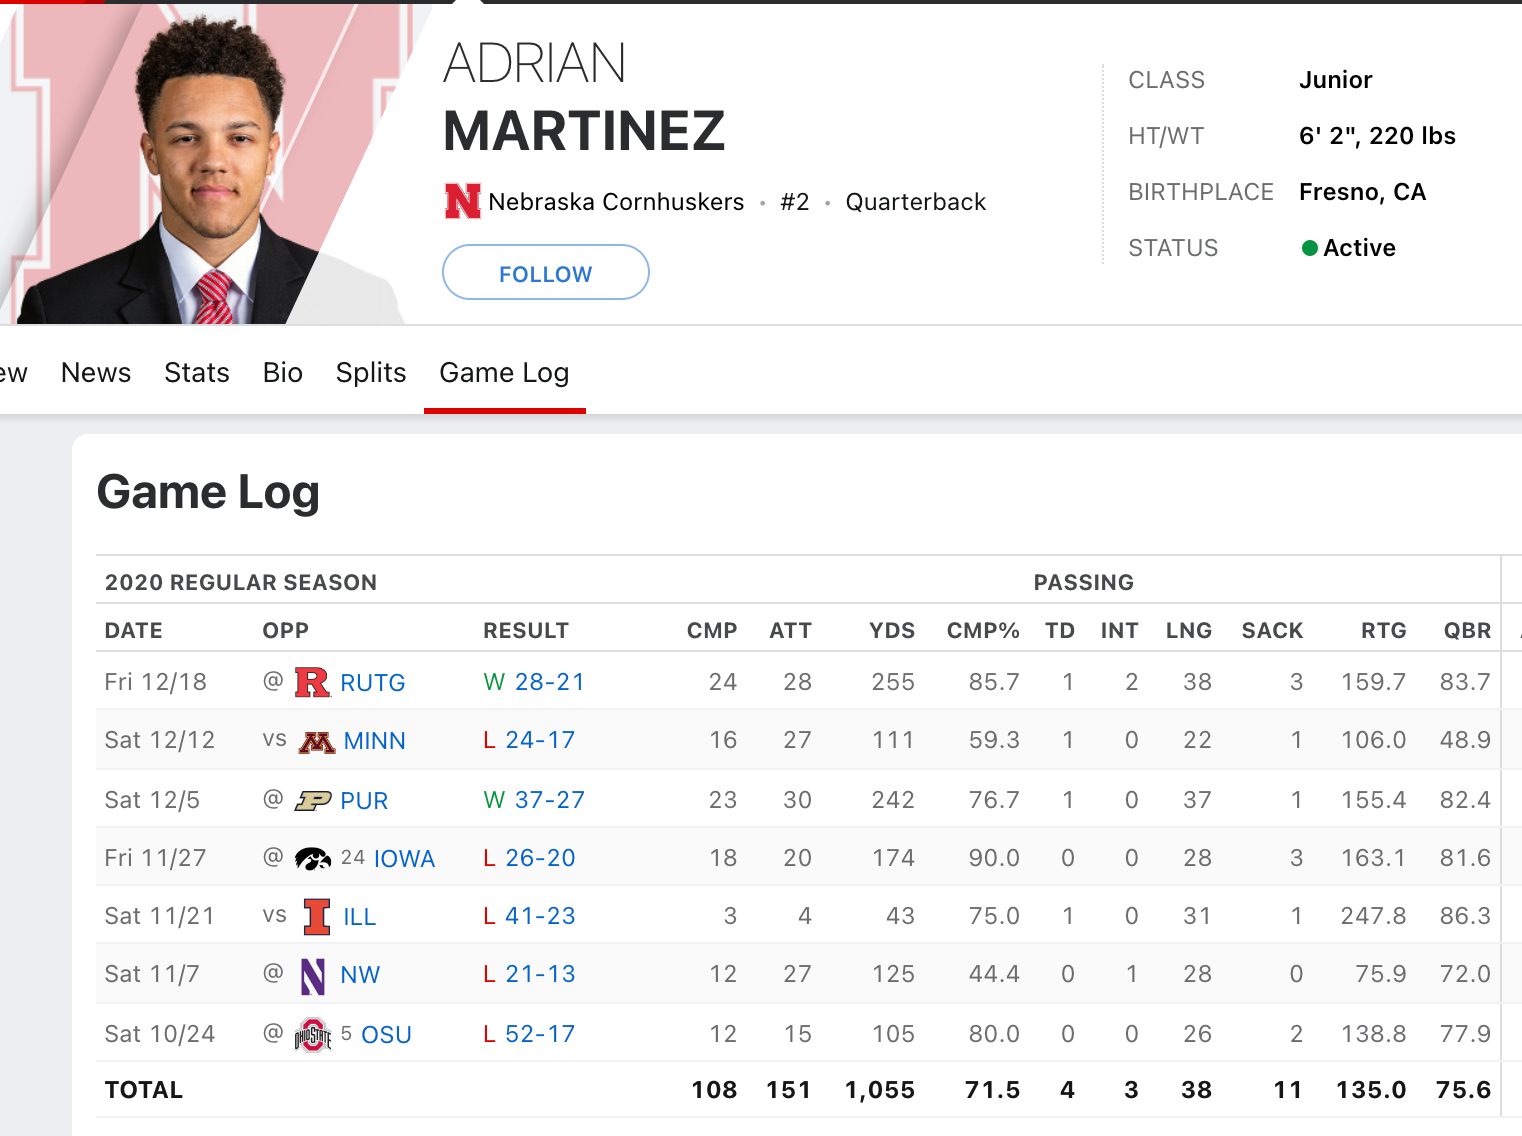The image size is (1522, 1136).
Task: Go to the Splits tab
Action: [x=371, y=373]
